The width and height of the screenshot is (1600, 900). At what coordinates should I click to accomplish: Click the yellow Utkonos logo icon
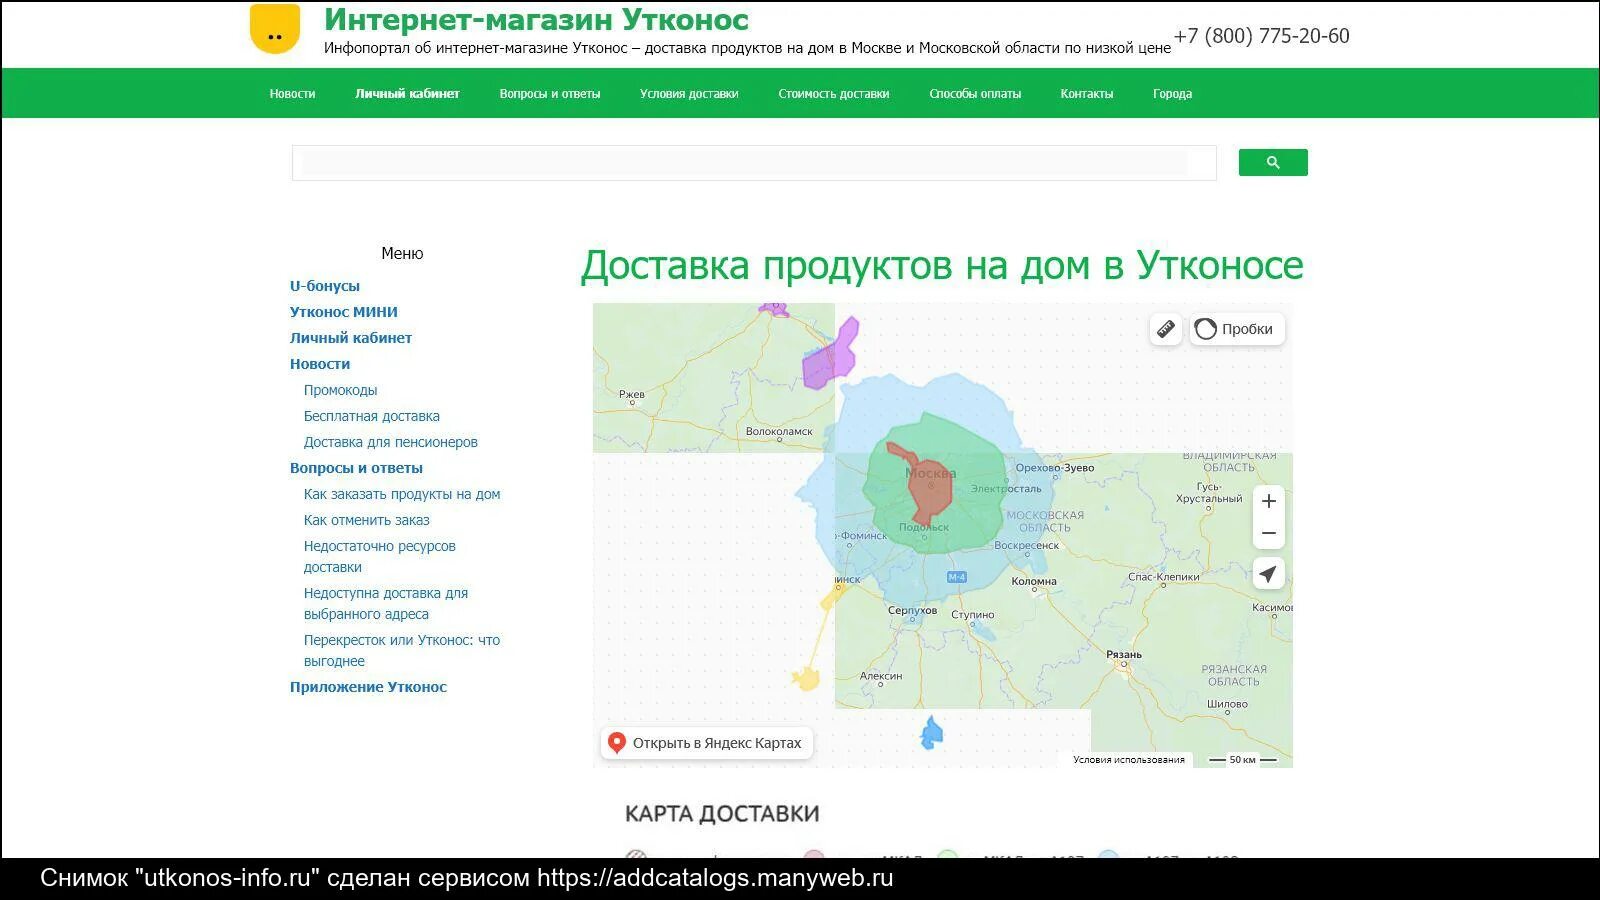pyautogui.click(x=275, y=28)
